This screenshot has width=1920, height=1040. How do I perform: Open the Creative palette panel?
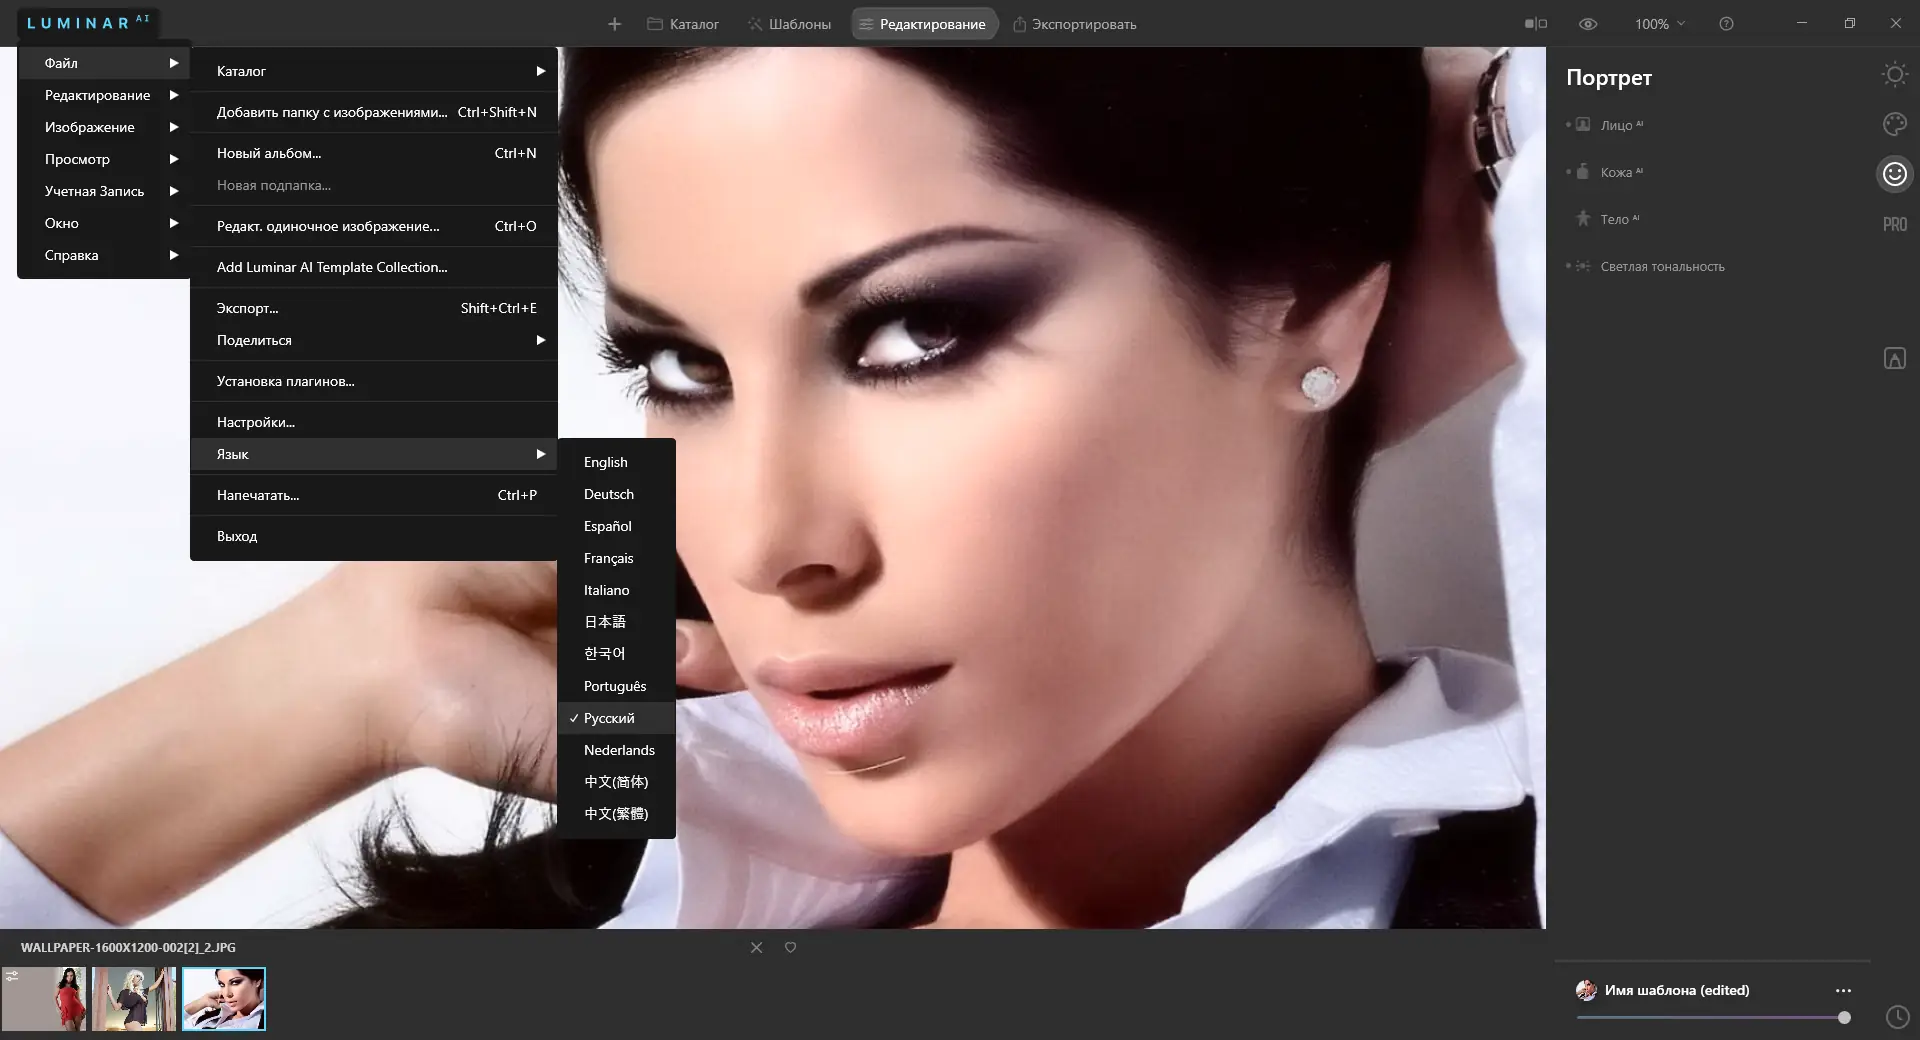1894,123
